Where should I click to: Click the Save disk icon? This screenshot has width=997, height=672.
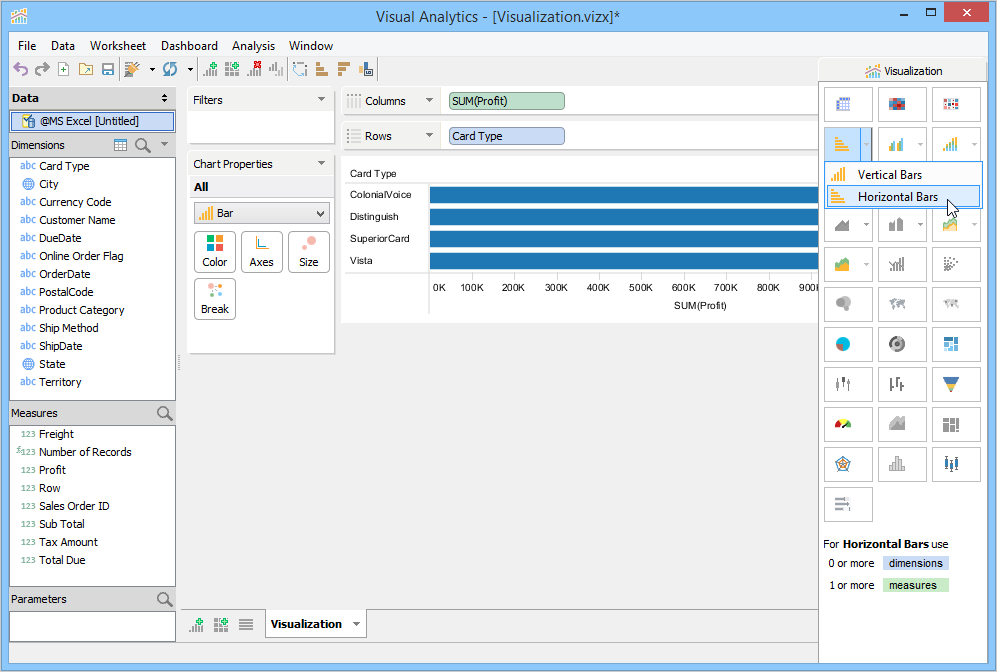point(108,69)
